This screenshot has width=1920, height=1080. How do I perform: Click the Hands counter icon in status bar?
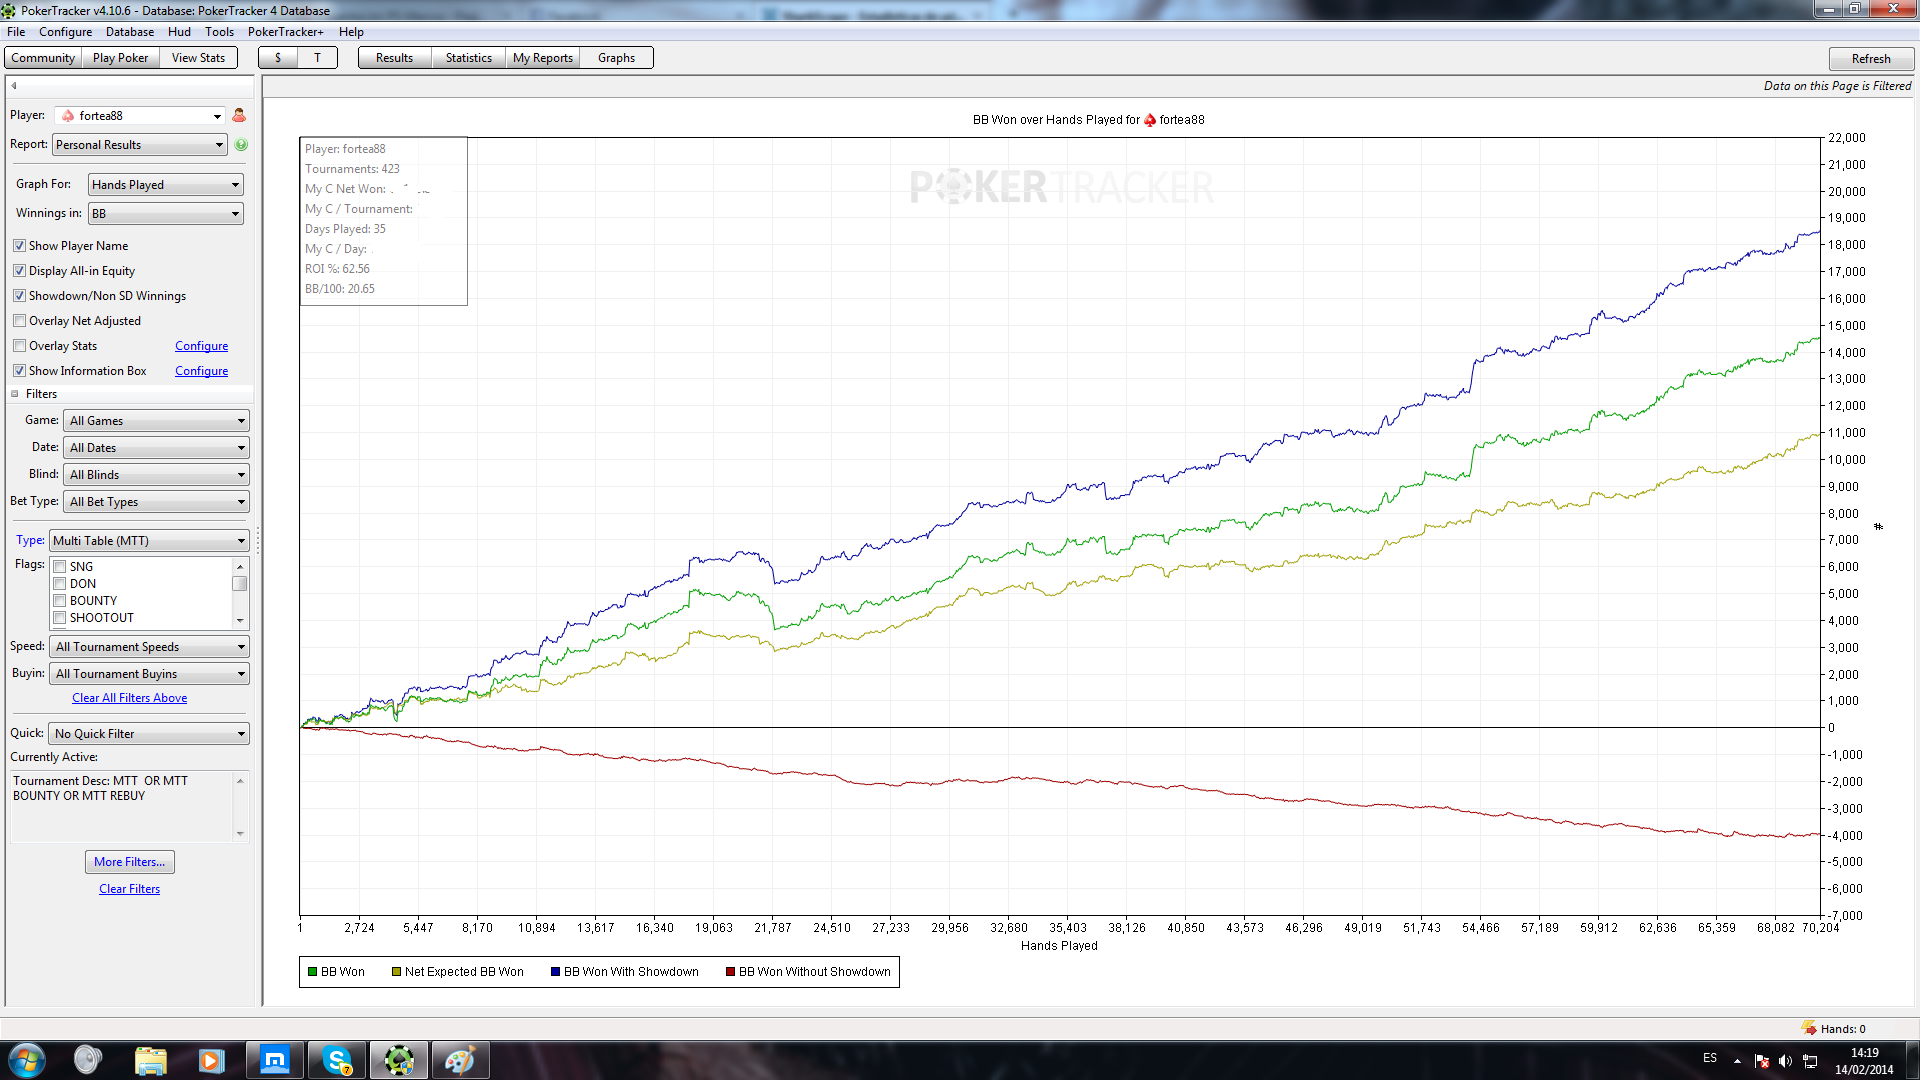(1808, 1028)
